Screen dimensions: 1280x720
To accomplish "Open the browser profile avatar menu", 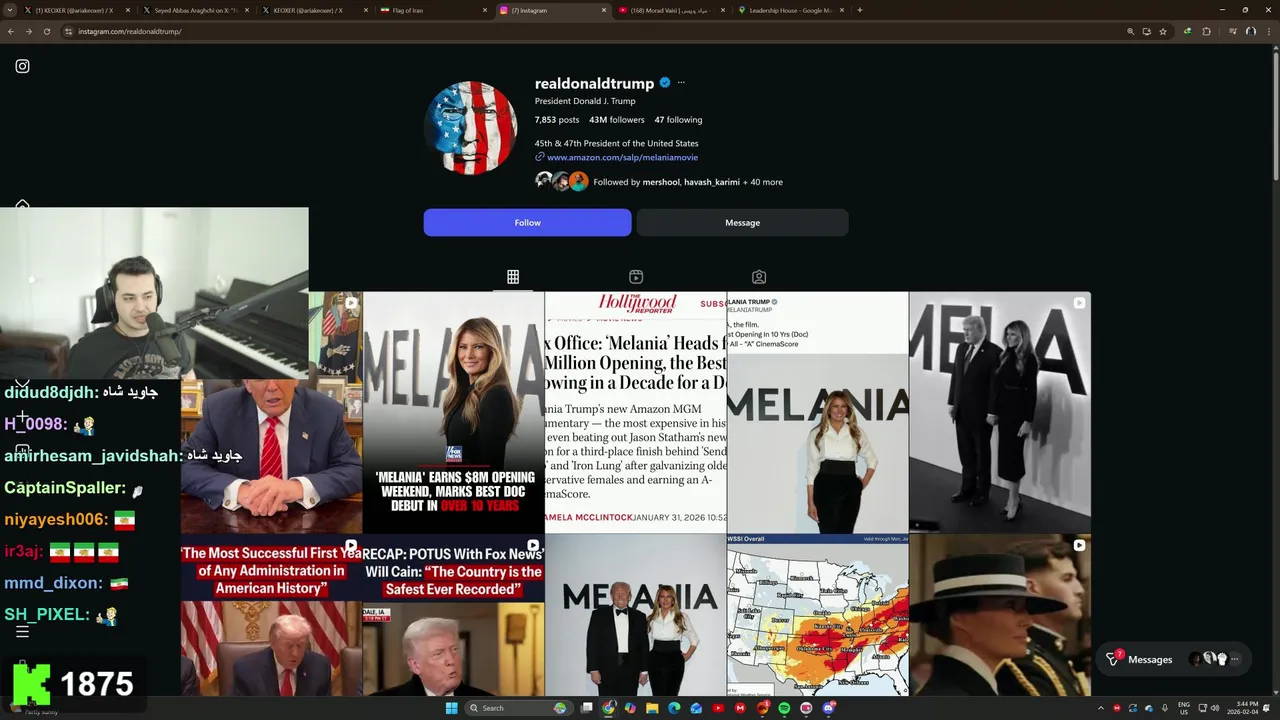I will [1251, 31].
